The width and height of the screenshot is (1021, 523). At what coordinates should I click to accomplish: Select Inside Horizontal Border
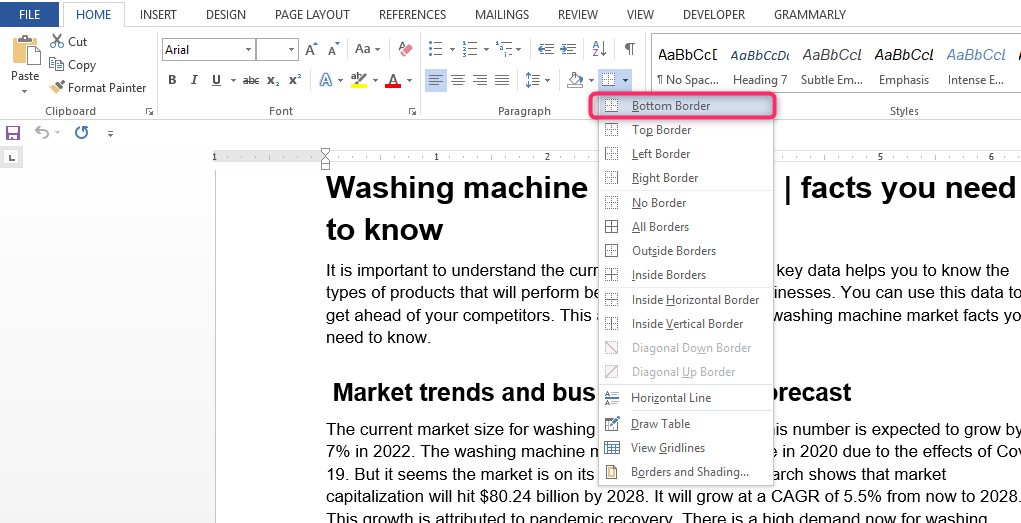686,300
